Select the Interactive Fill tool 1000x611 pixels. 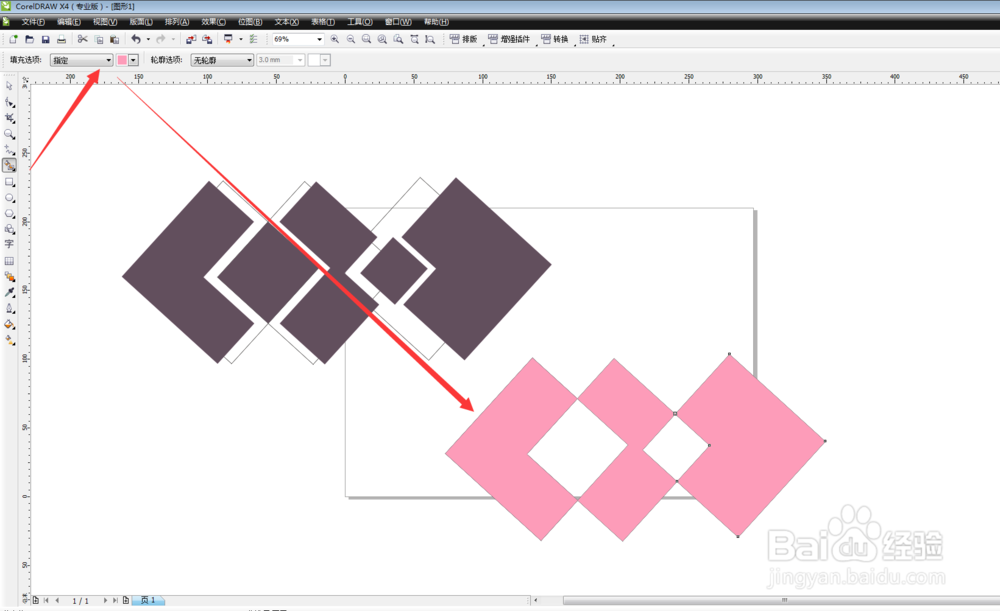click(9, 341)
